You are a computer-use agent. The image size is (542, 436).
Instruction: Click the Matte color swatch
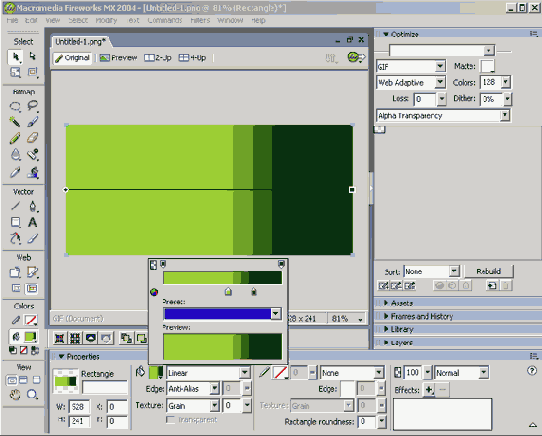[x=487, y=66]
